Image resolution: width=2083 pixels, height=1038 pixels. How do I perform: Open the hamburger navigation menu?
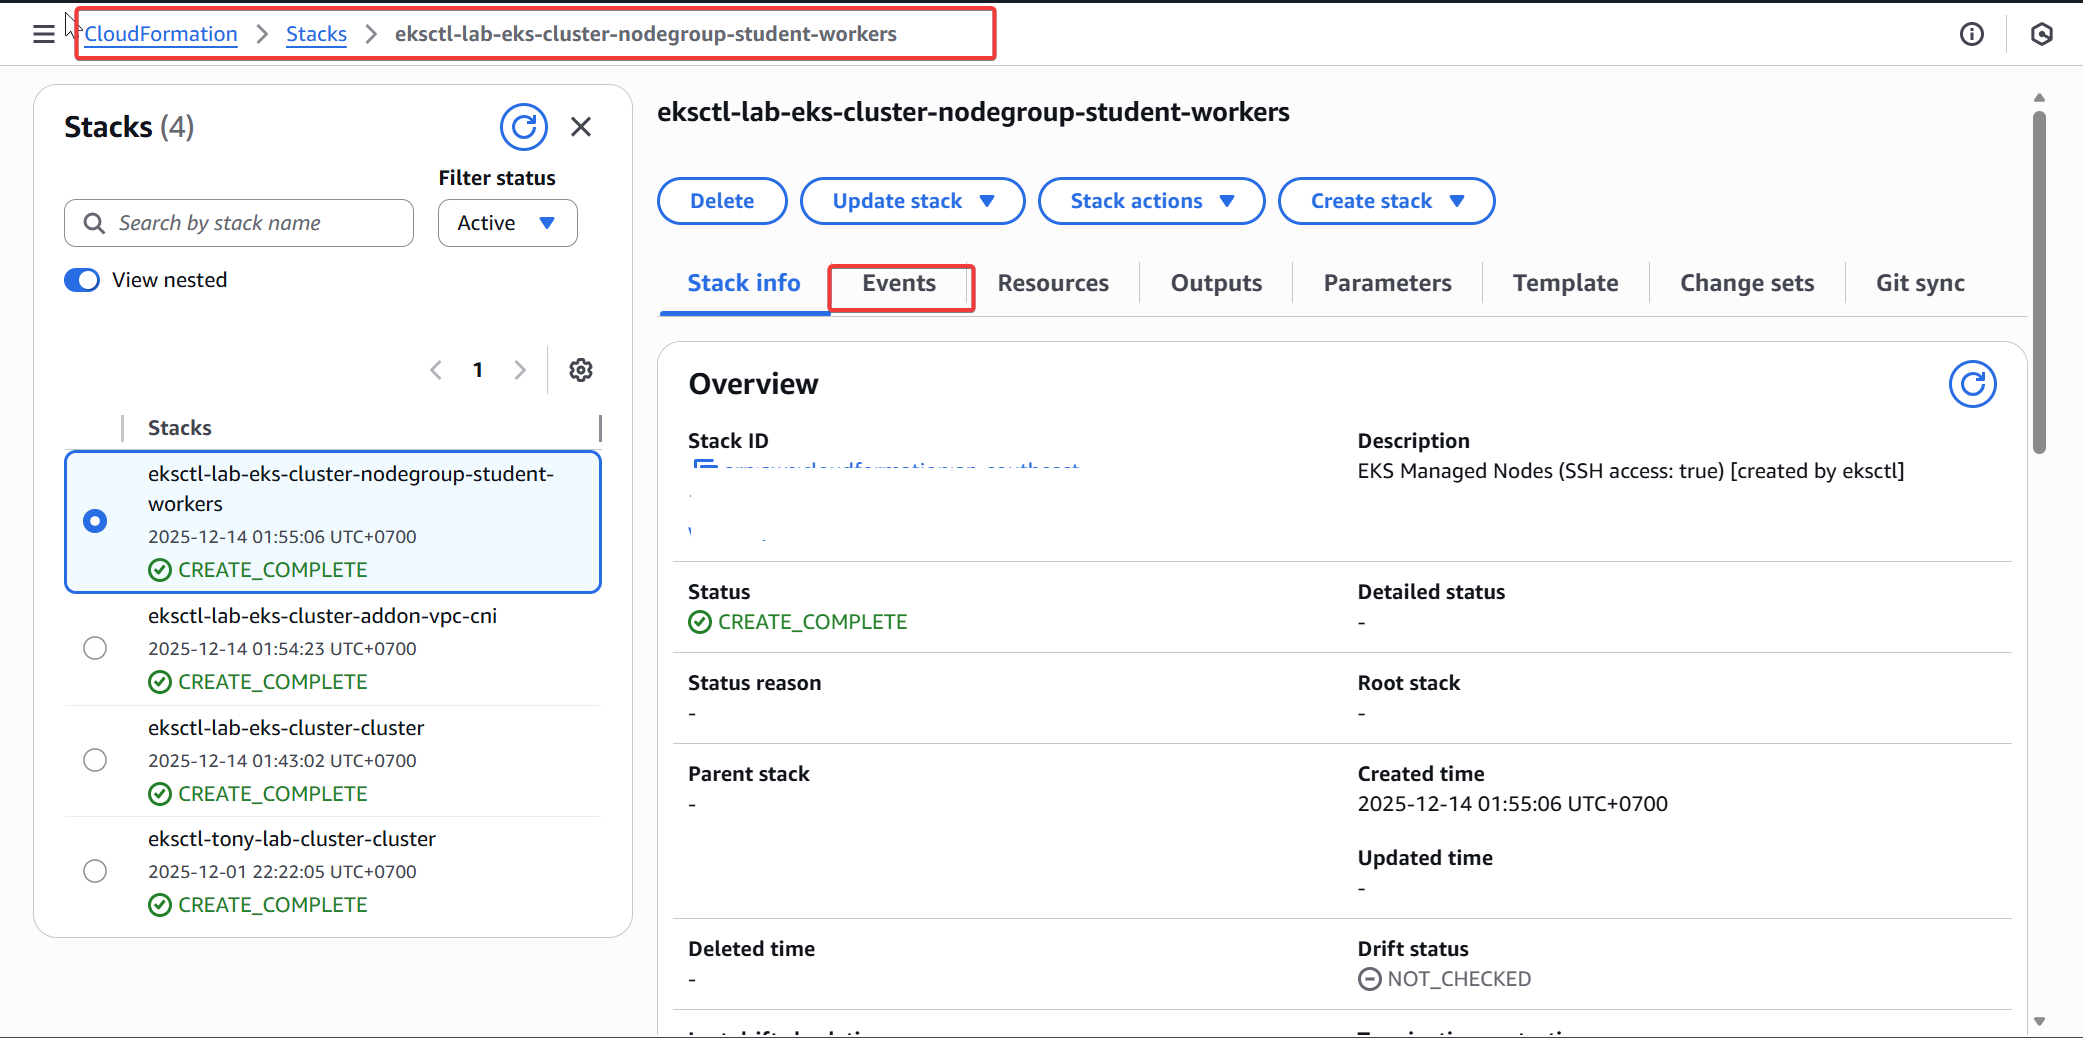point(43,34)
